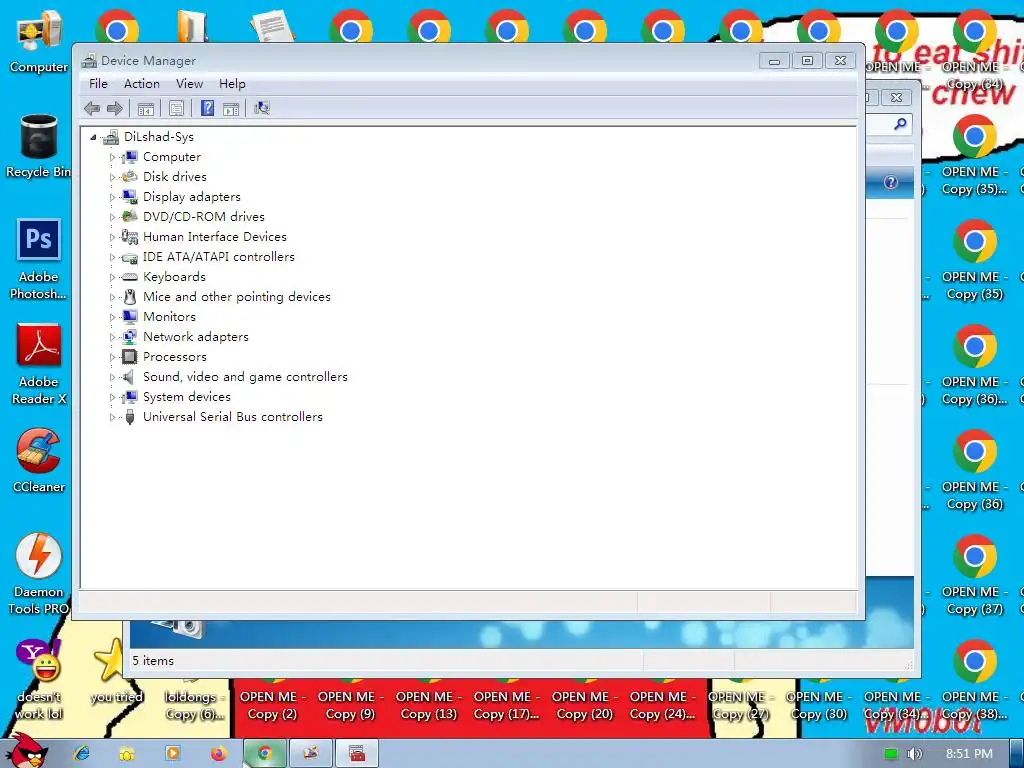Screen dimensions: 1024x768
Task: Toggle the Show/Hide Action Pane toolbar icon
Action: [231, 108]
